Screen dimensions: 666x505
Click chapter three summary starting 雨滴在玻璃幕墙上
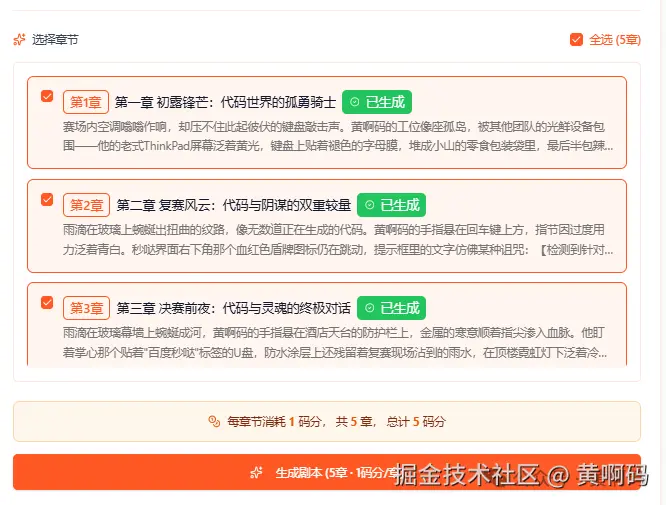[336, 342]
